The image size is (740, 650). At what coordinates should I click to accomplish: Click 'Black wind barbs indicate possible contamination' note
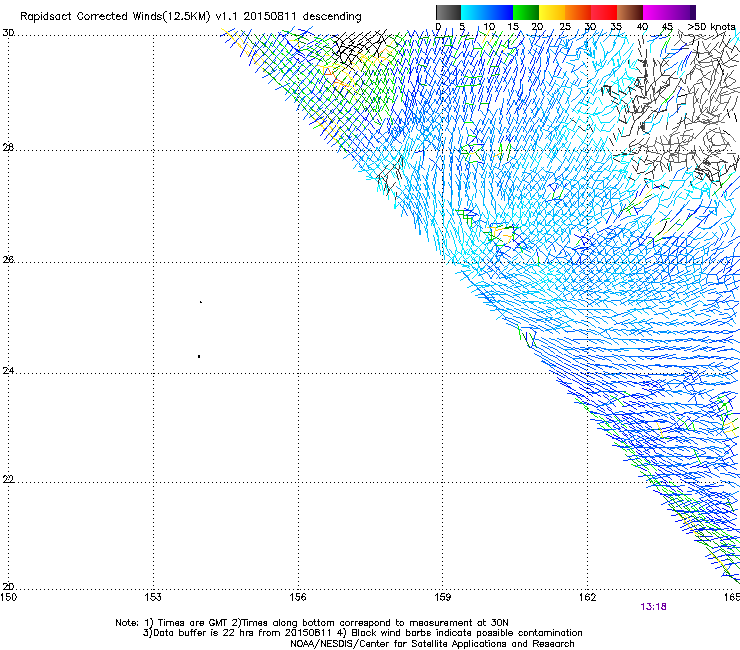pos(467,633)
